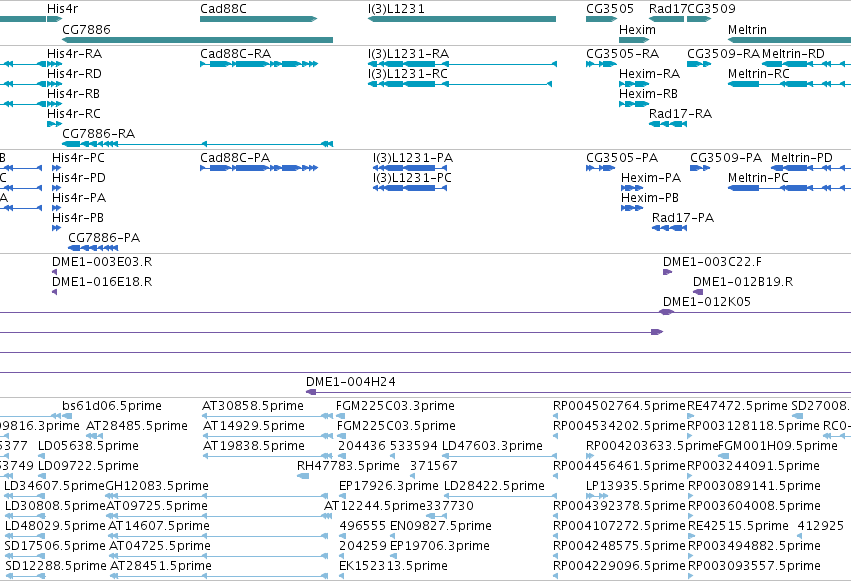Screen dimensions: 851x581
Task: Open the CG3505-PA protein label
Action: pos(622,158)
